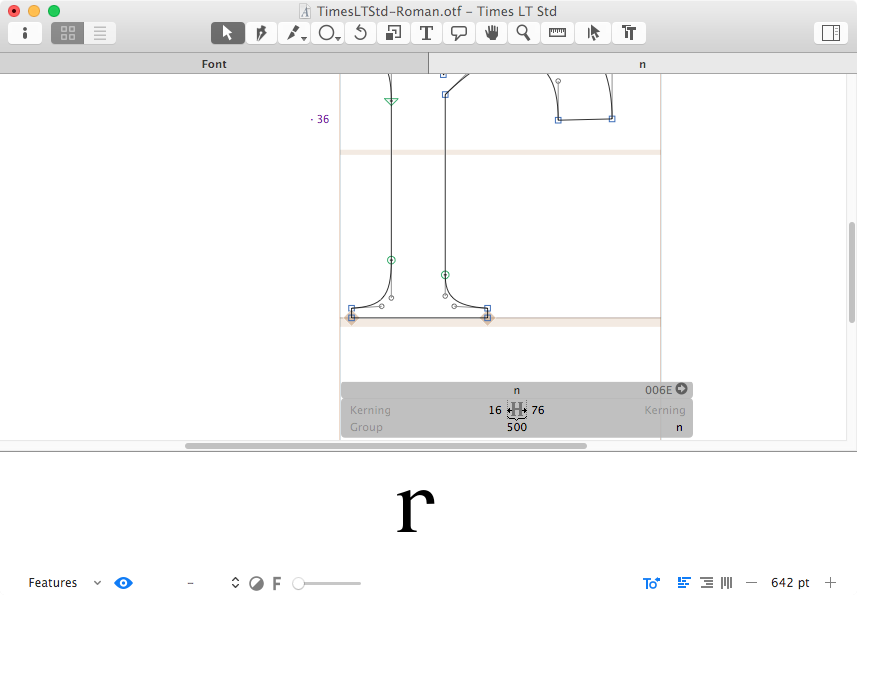Viewport: 871px width, 699px height.
Task: Switch to grid view mode
Action: tap(68, 33)
